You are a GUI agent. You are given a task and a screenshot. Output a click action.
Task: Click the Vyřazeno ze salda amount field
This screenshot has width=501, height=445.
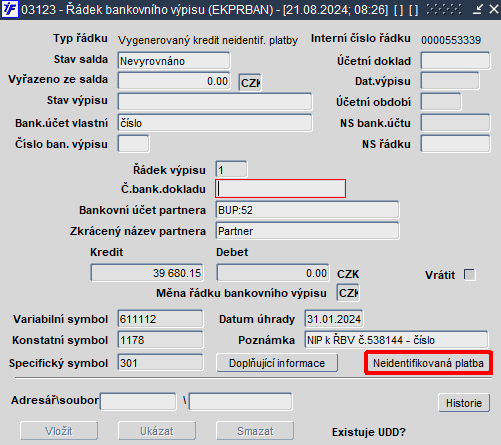174,81
